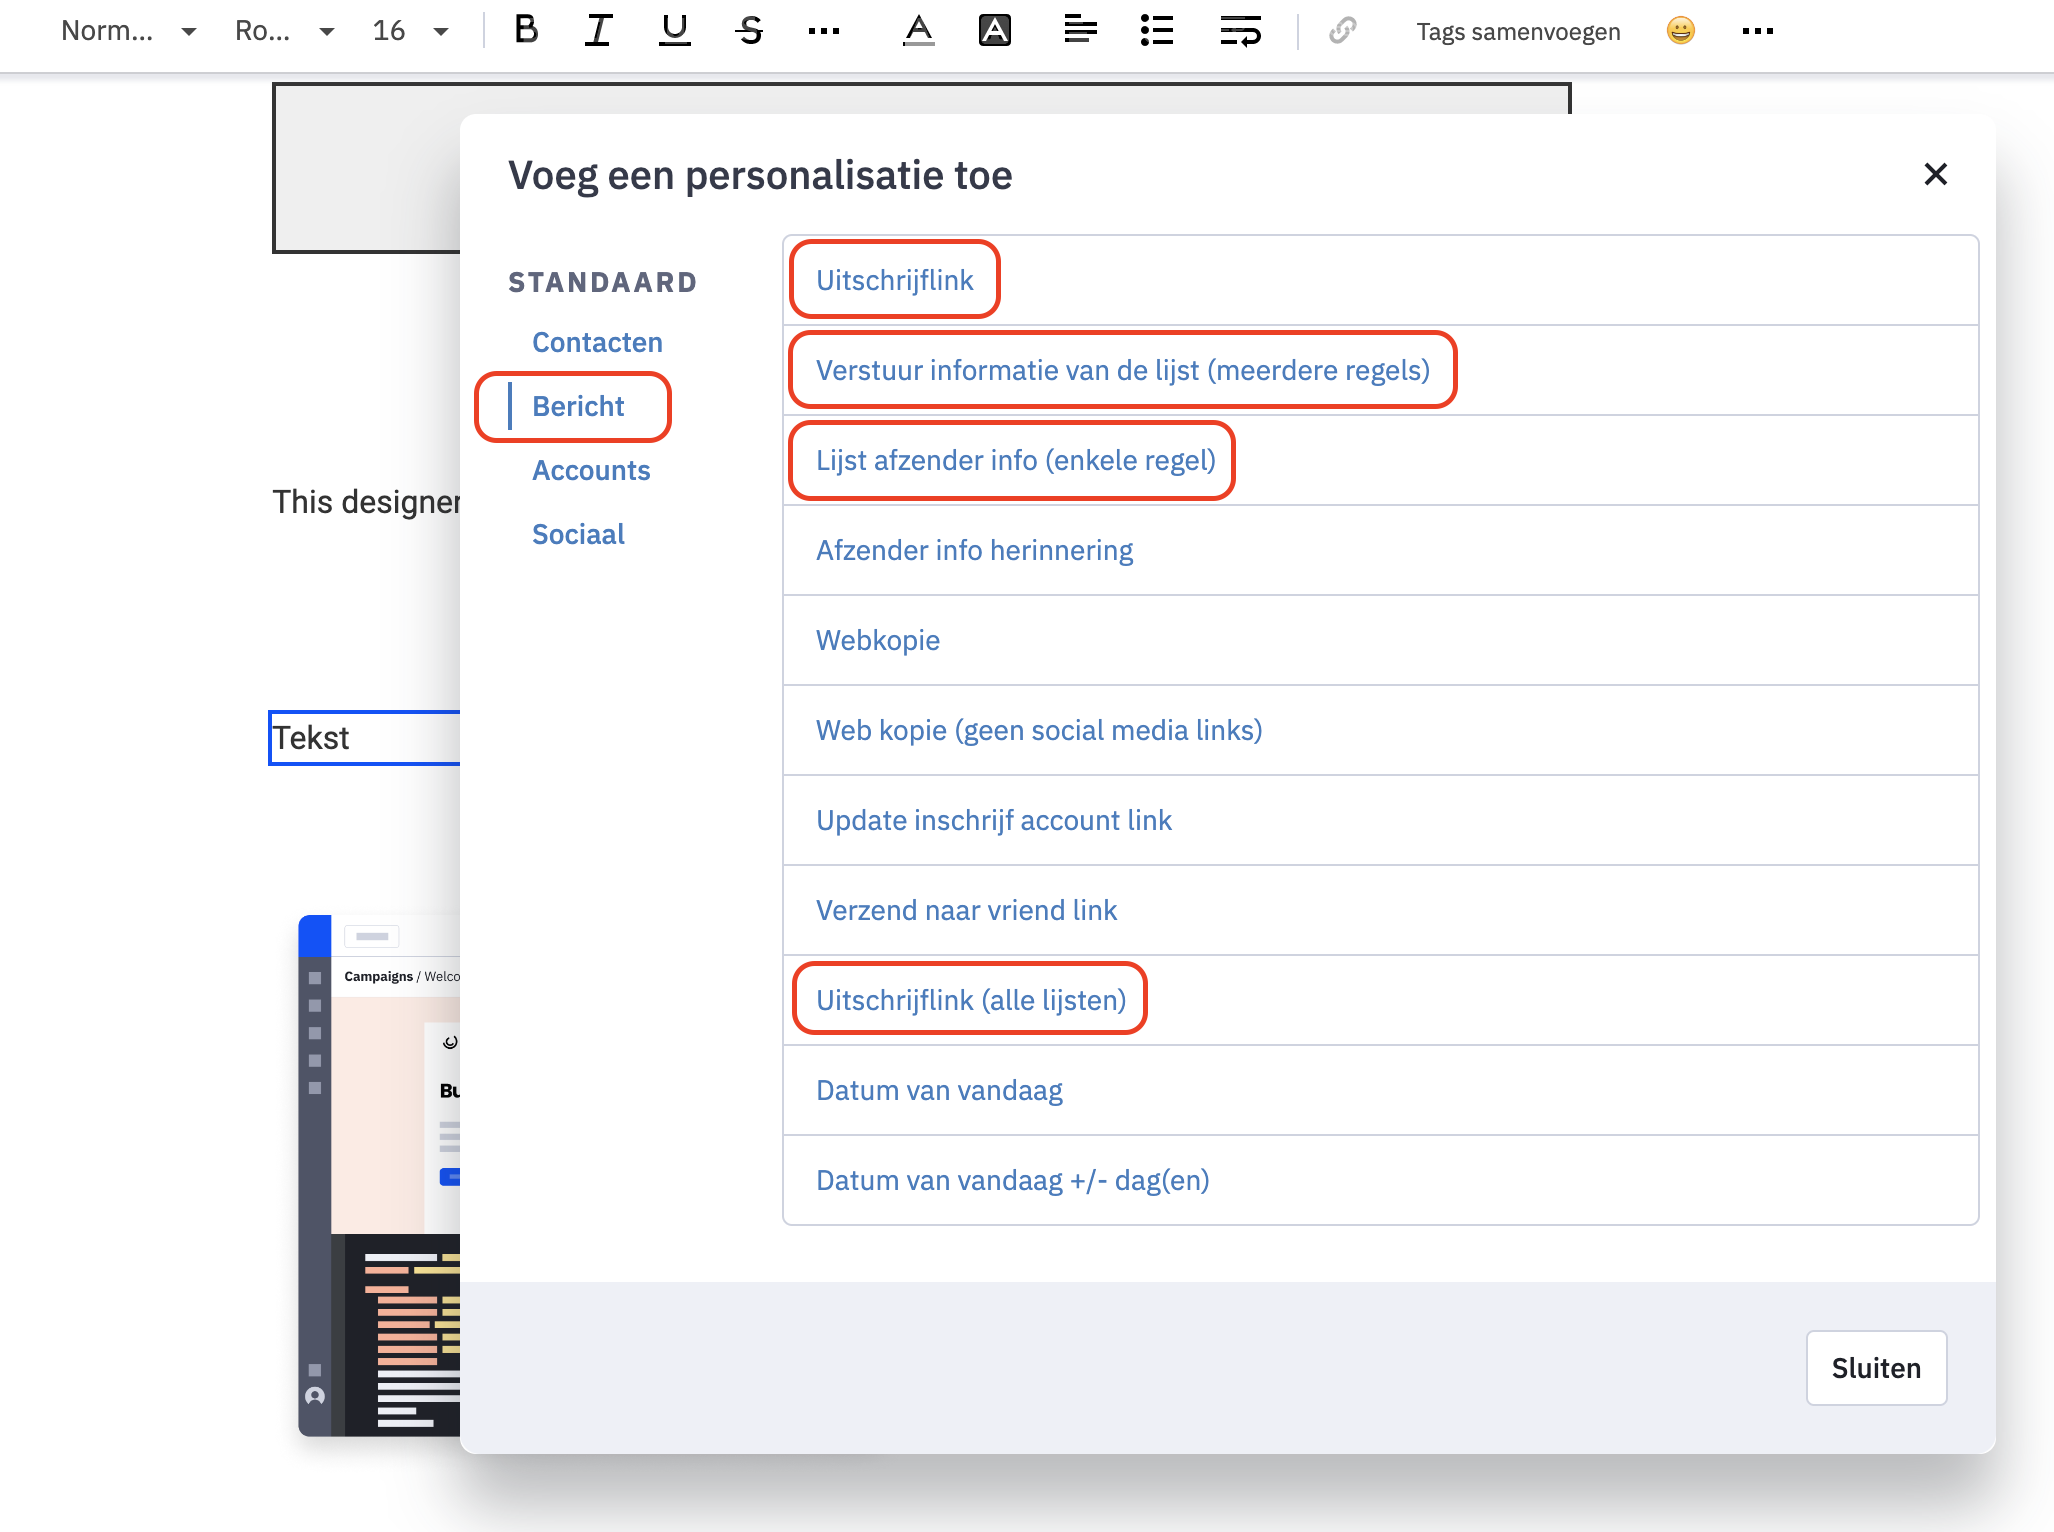Expand the paragraph style dropdown
The height and width of the screenshot is (1532, 2054).
pos(128,31)
